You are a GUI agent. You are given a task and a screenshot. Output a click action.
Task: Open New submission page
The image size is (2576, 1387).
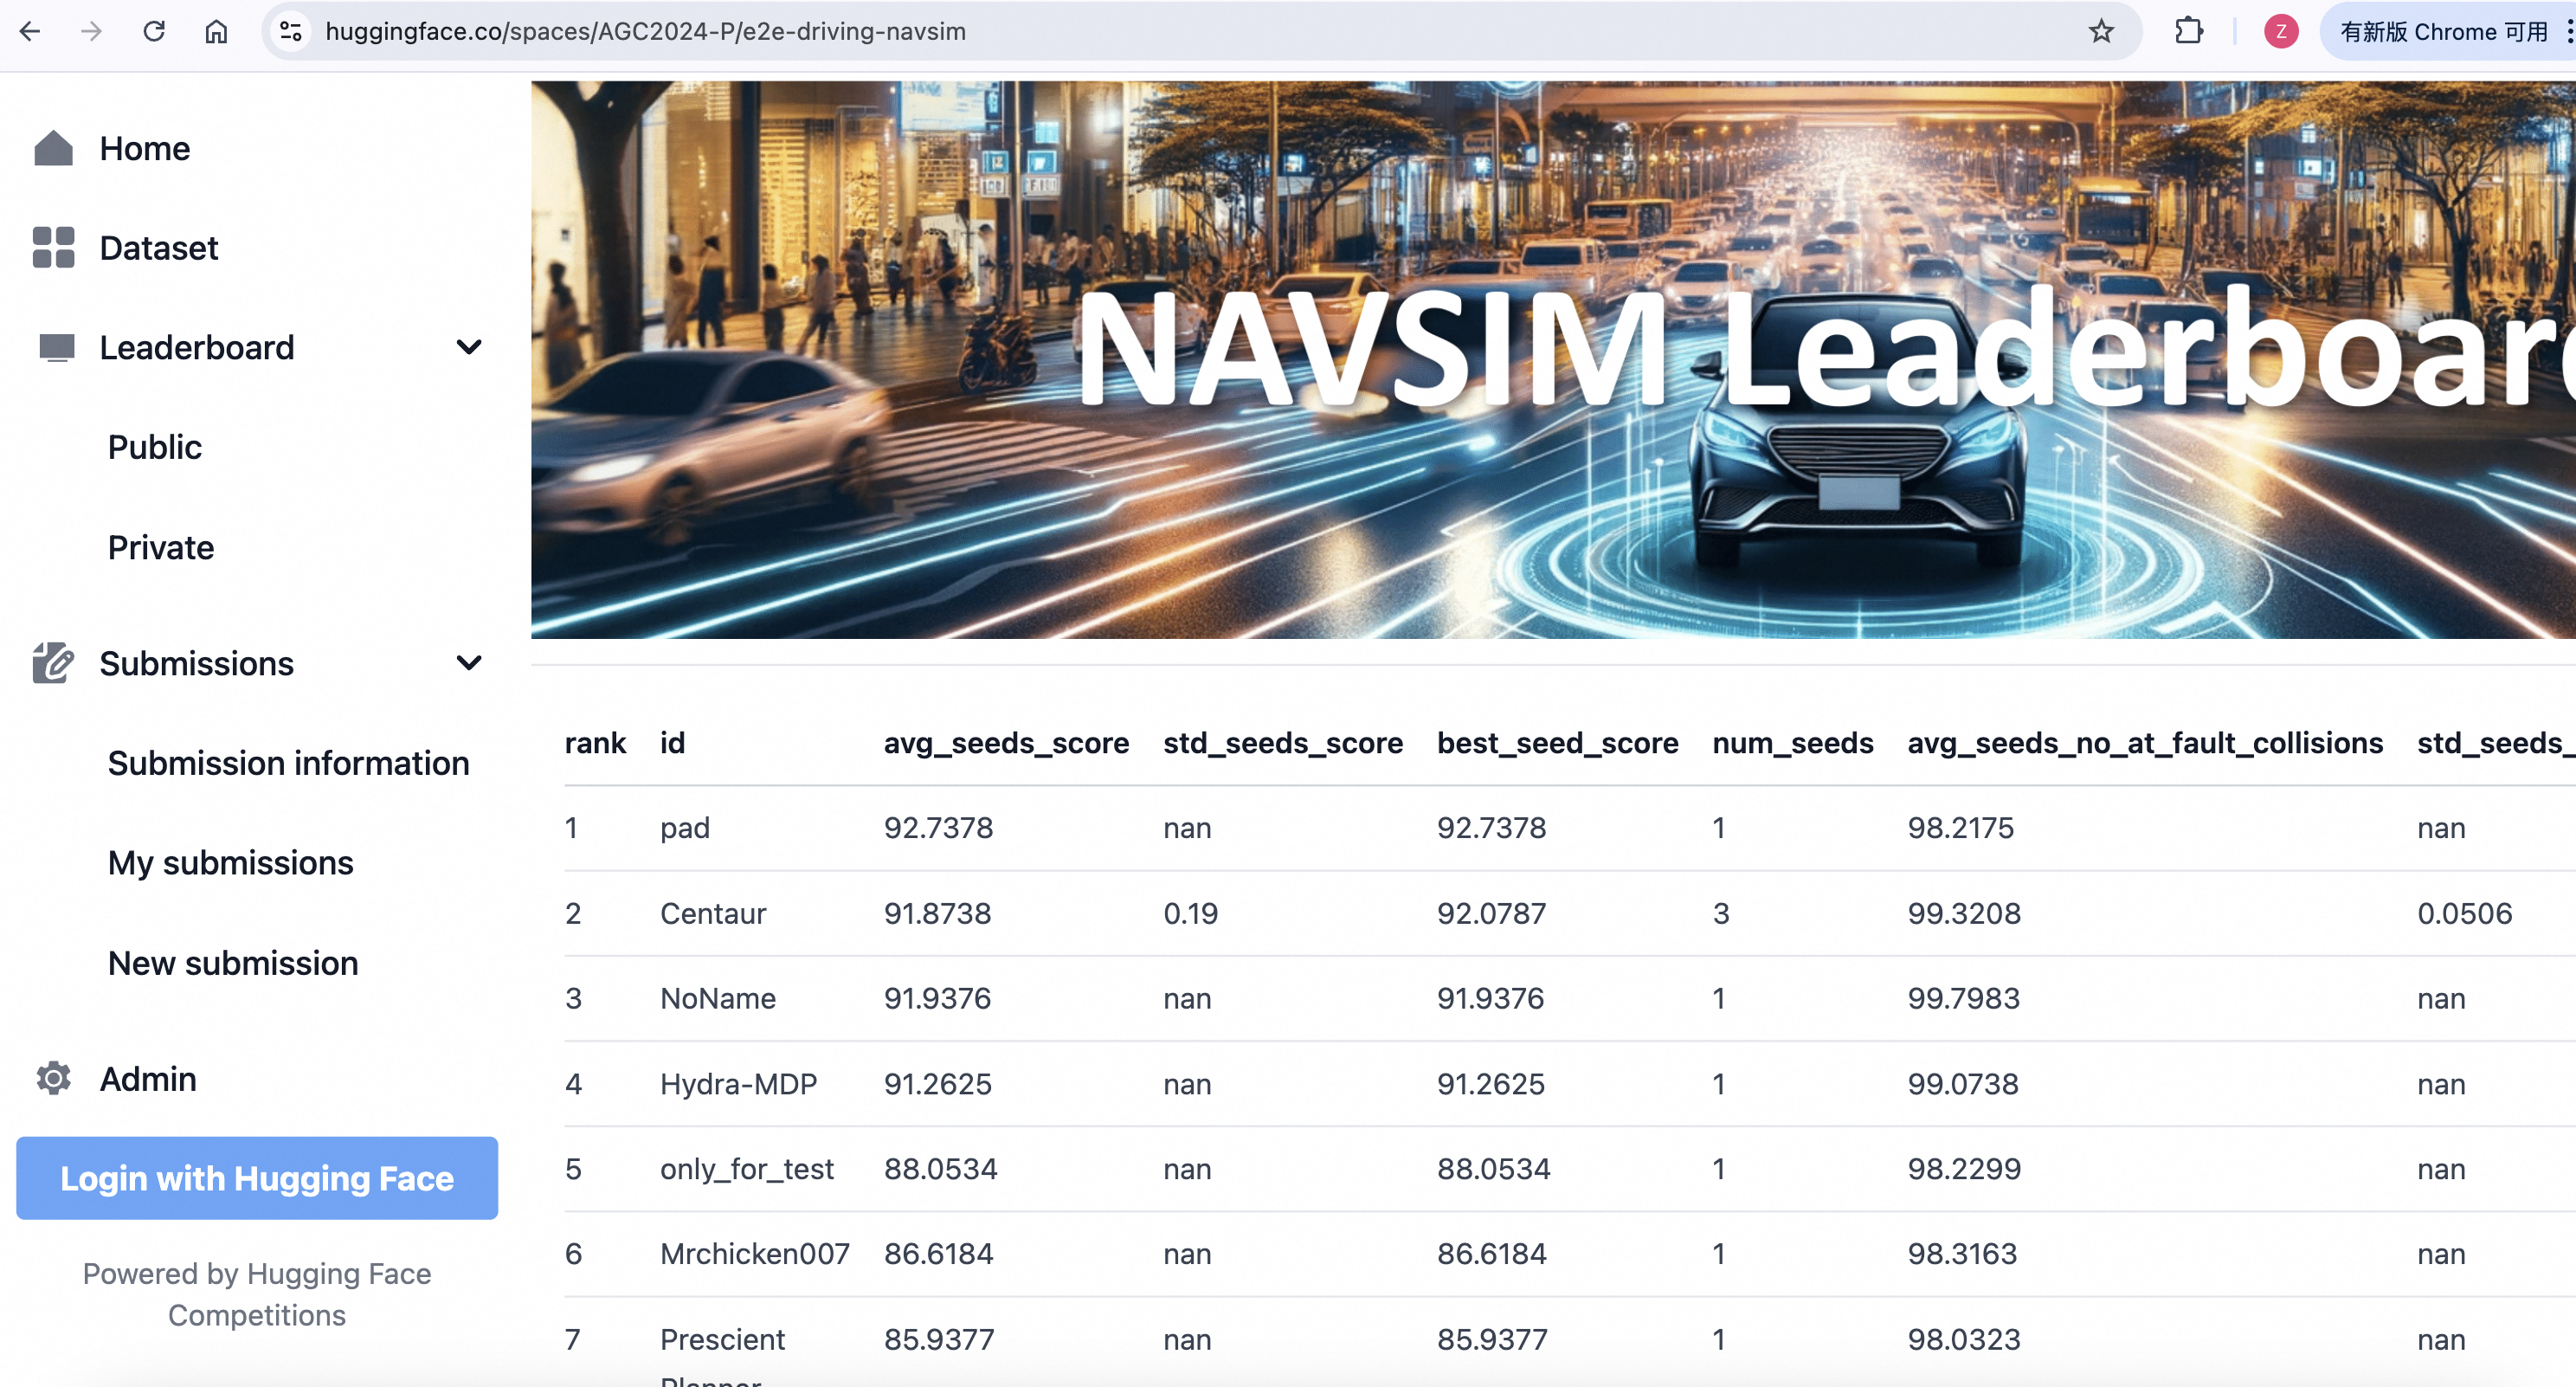(x=233, y=963)
